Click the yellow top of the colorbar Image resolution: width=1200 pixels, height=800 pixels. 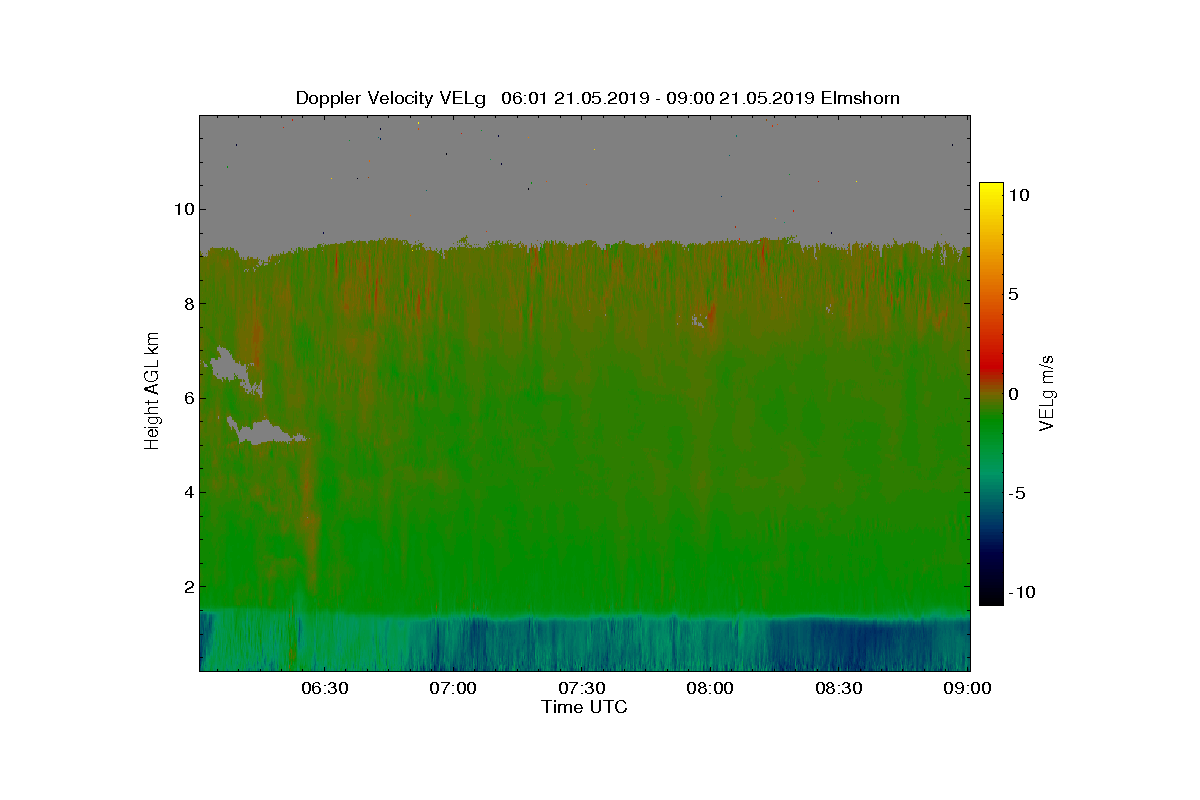991,192
